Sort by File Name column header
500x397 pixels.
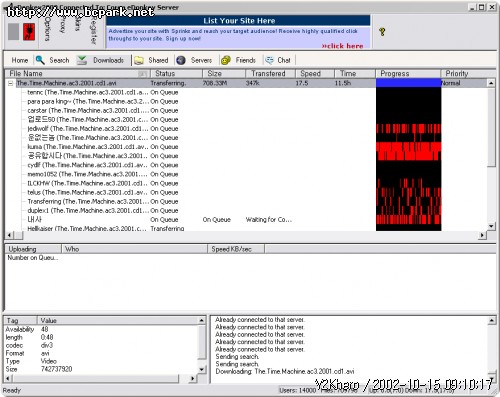pos(77,73)
